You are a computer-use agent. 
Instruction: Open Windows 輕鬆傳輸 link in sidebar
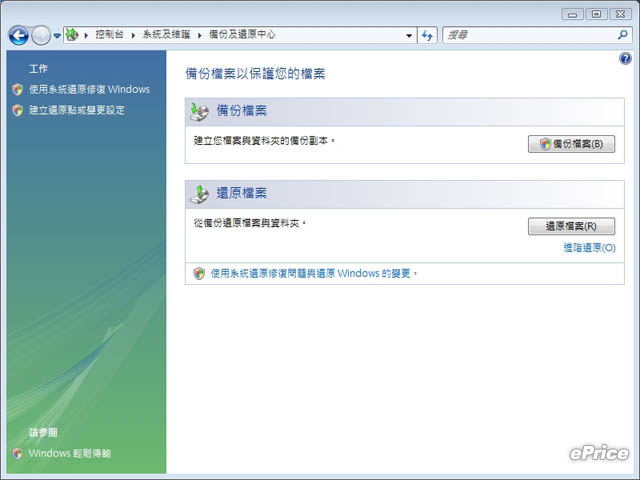(x=70, y=453)
